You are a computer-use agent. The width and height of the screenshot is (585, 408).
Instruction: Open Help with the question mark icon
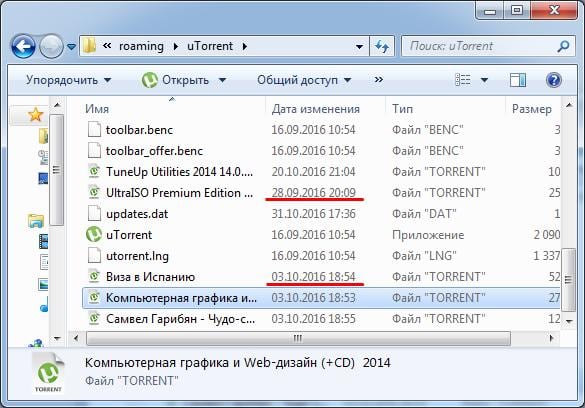coord(554,80)
